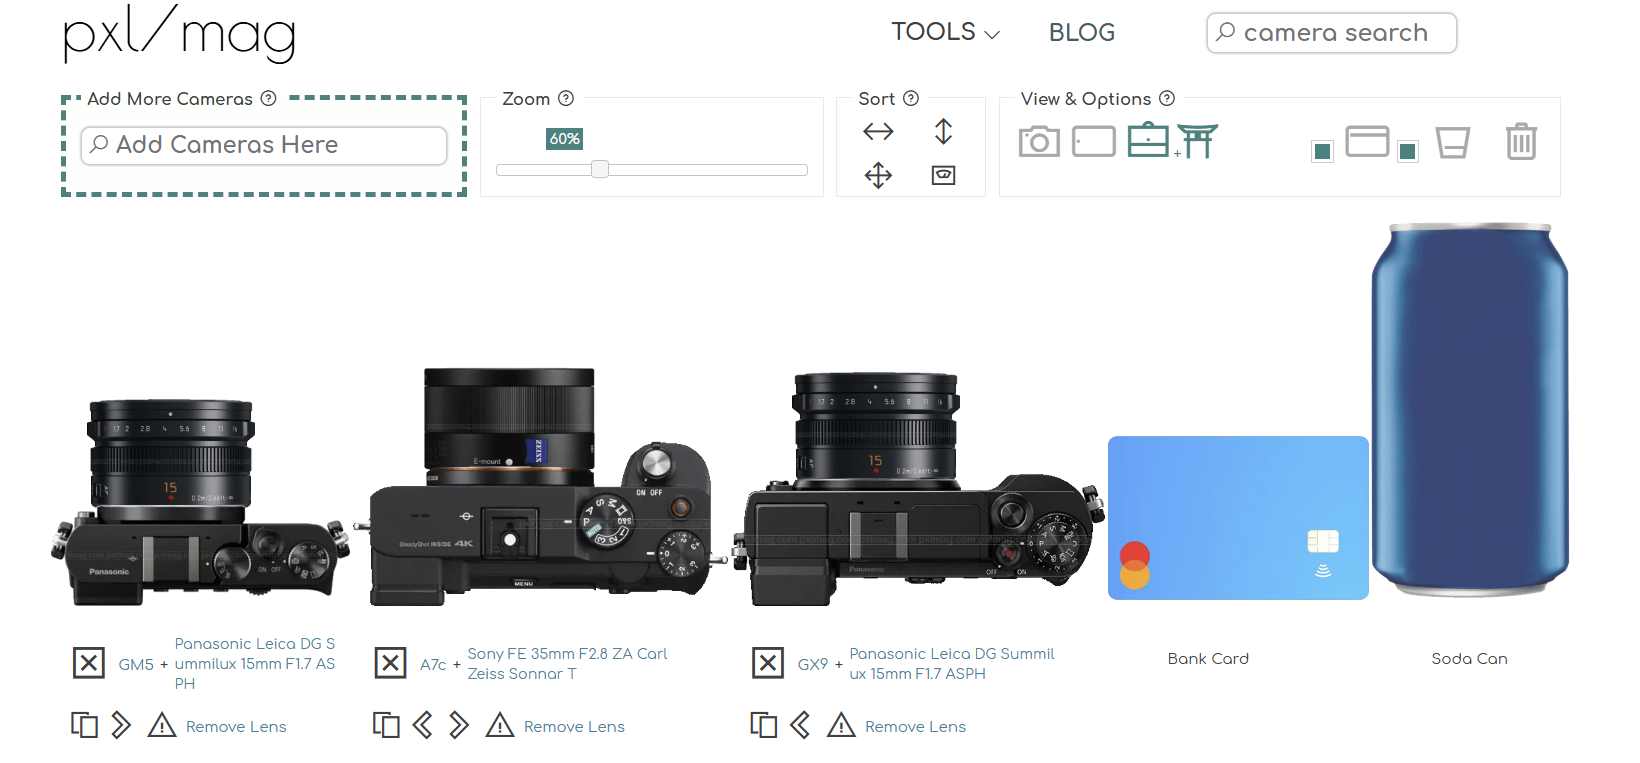Click the zoom slider handle

tap(600, 169)
